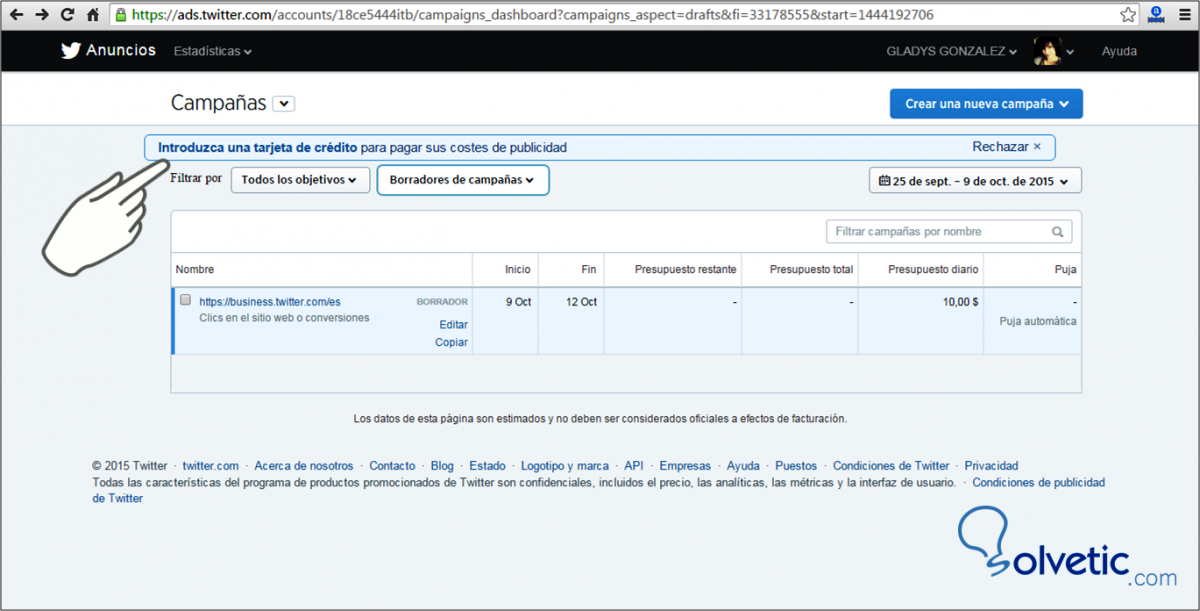Screen dimensions: 1200x611
Task: Open the browser hamburger menu
Action: click(x=1183, y=15)
